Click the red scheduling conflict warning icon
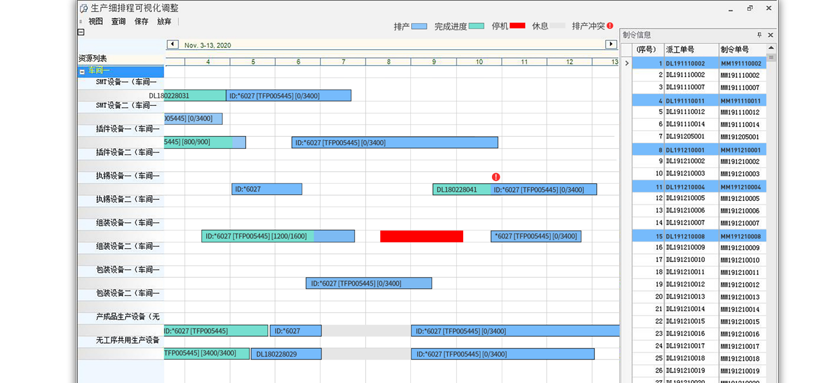The width and height of the screenshot is (832, 383). 496,177
